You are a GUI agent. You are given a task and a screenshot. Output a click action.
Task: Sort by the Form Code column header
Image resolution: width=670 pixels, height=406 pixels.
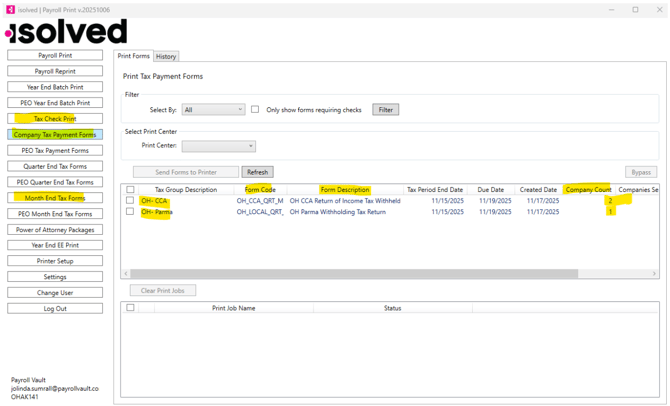260,190
